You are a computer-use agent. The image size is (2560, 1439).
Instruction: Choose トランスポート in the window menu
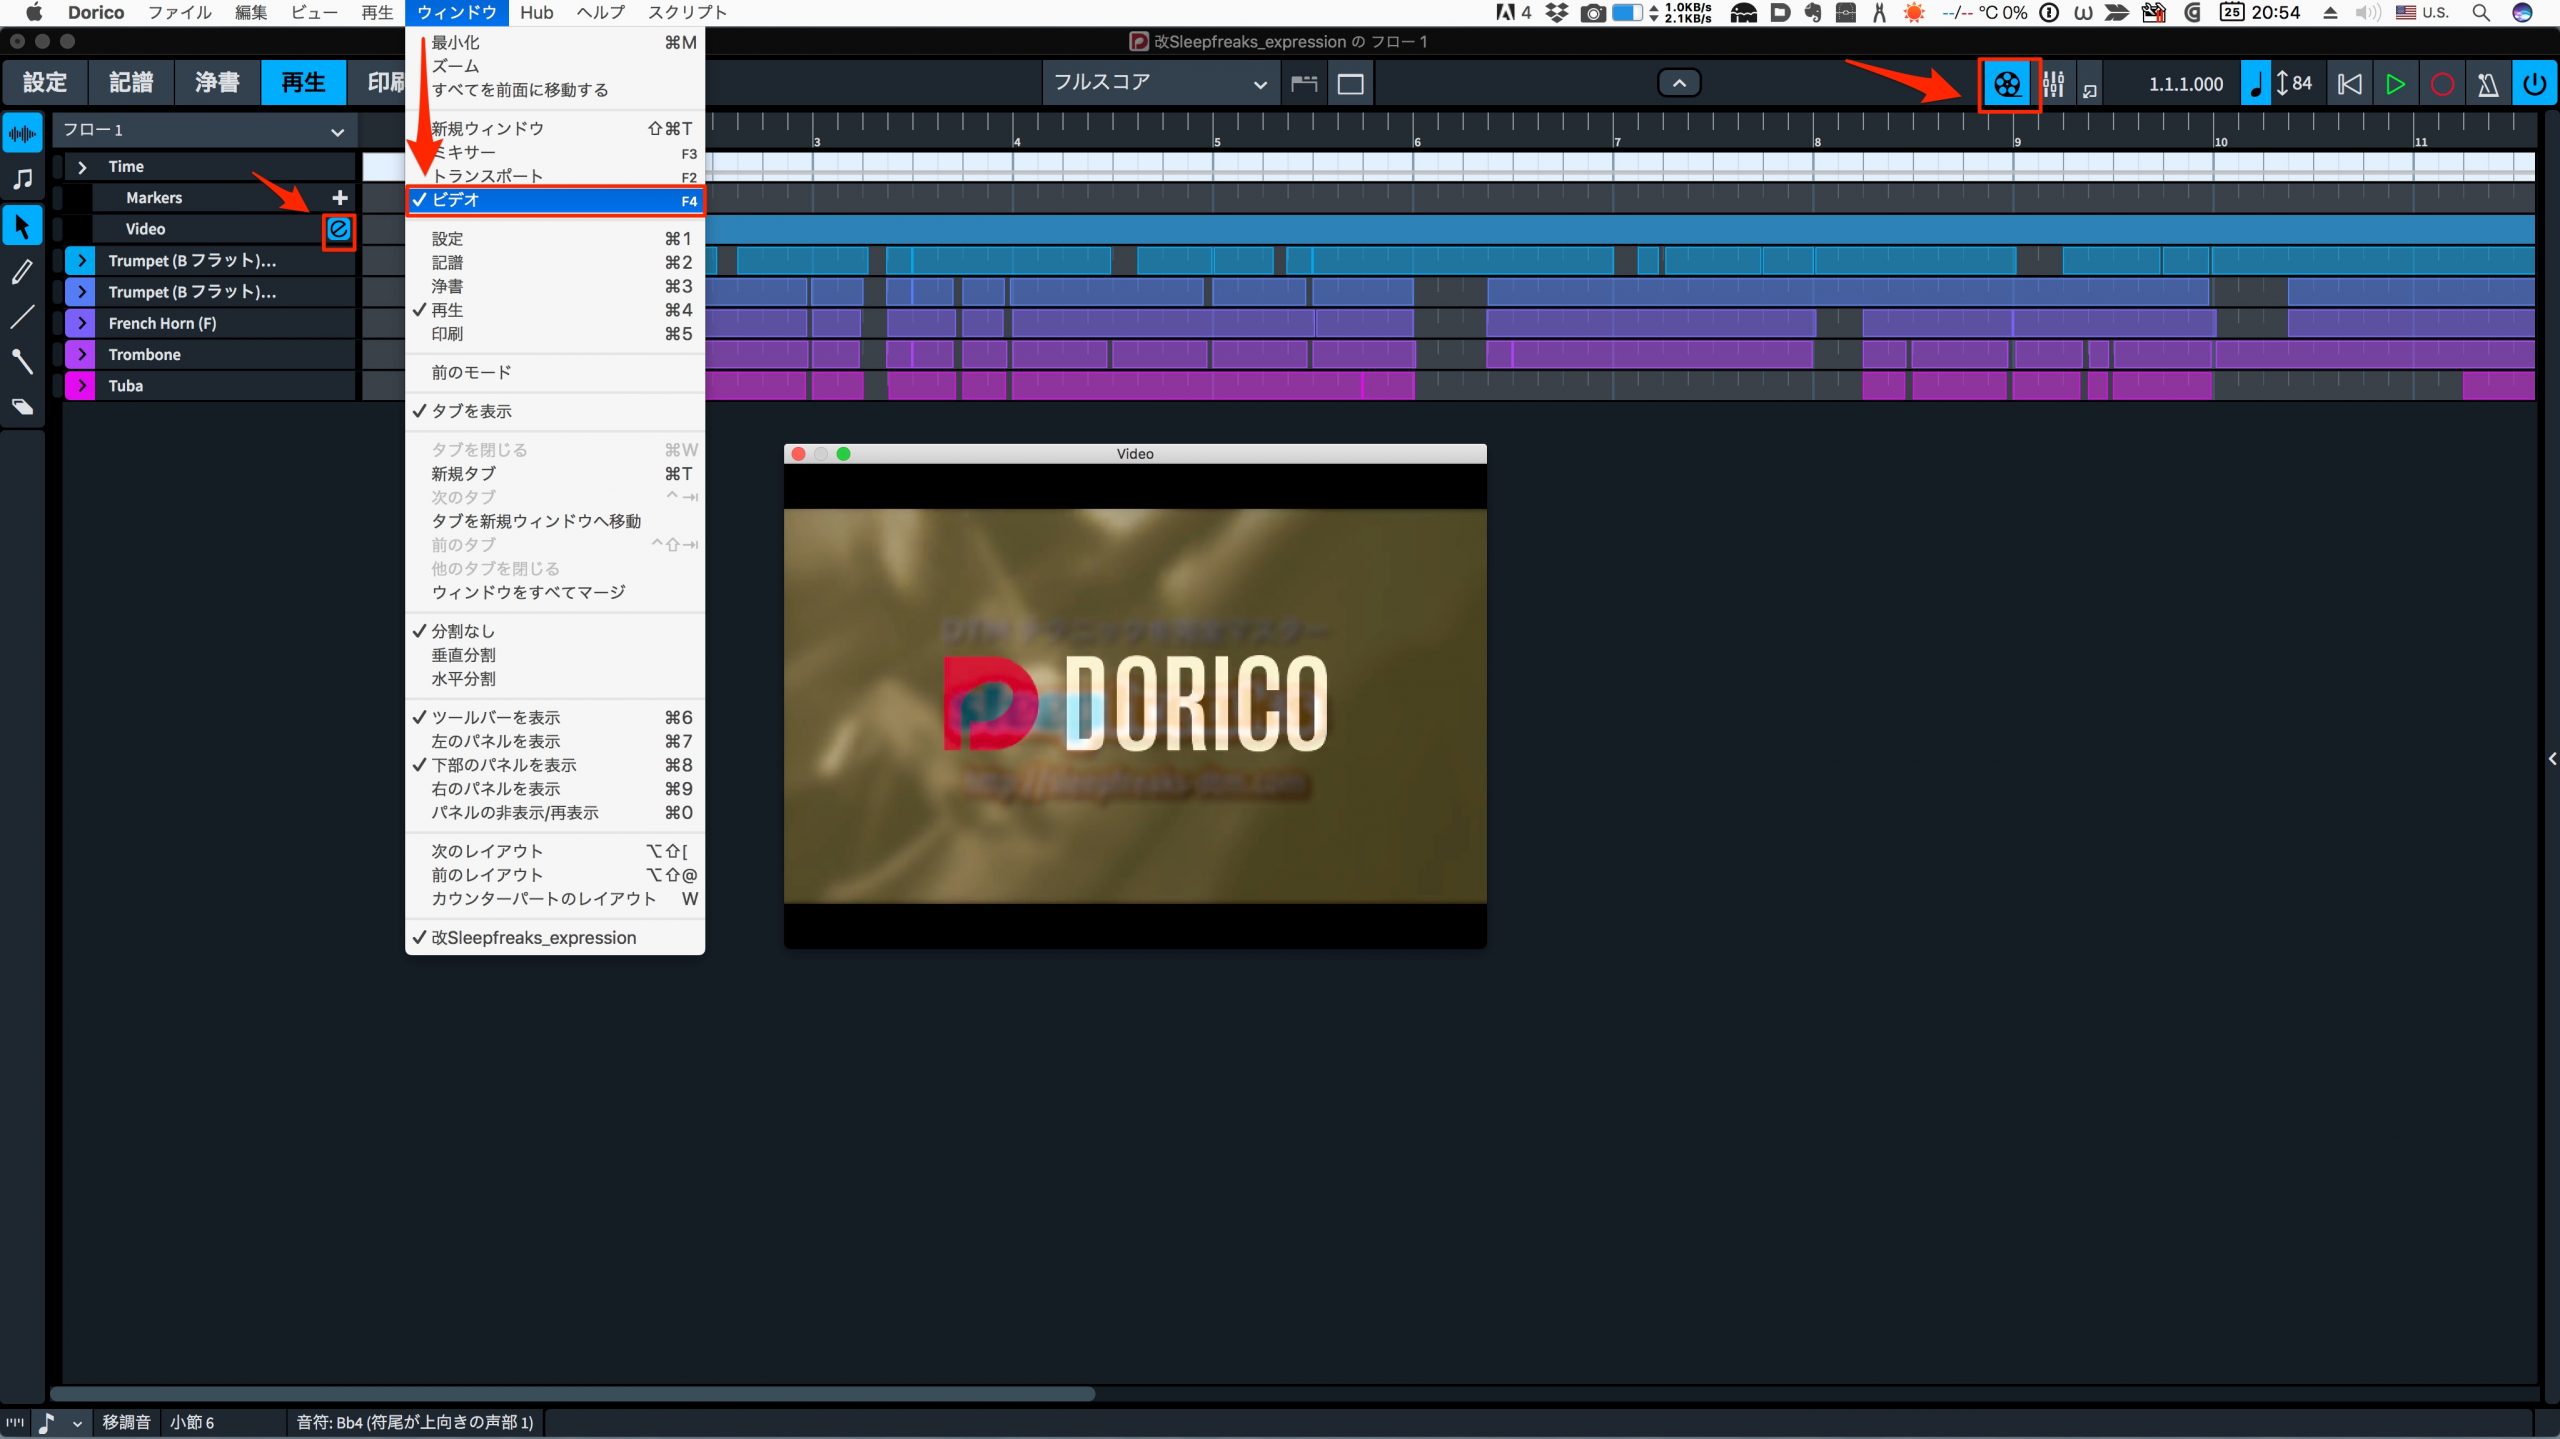[555, 176]
